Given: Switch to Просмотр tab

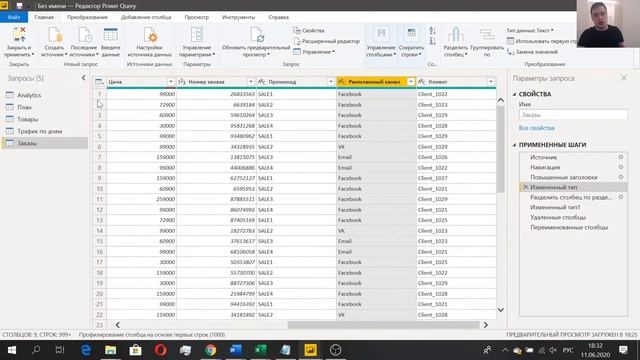Looking at the screenshot, I should [x=196, y=17].
